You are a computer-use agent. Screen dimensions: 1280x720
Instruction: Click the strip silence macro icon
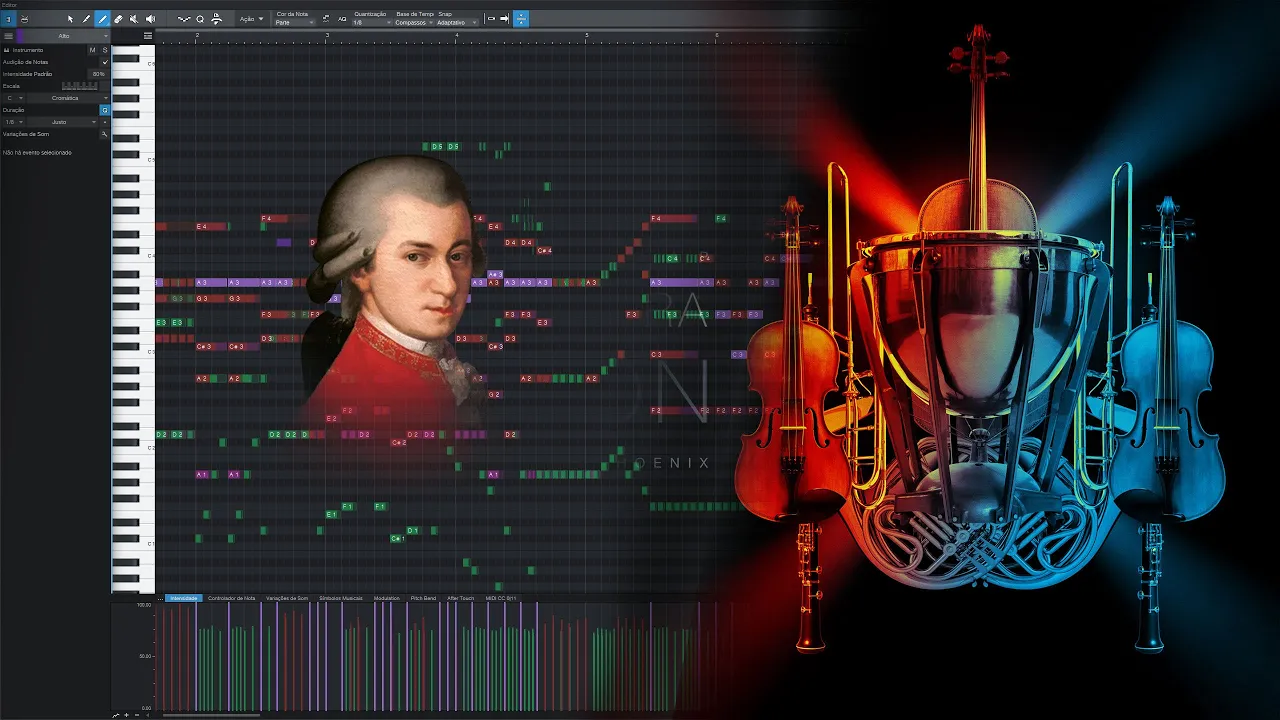pos(216,19)
